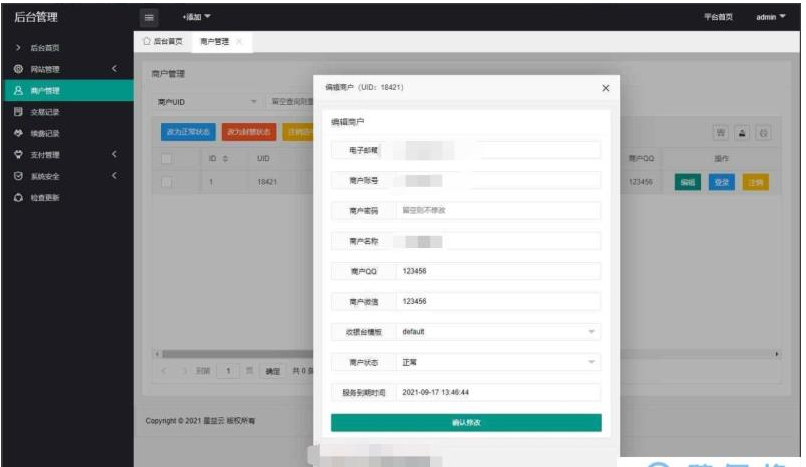
Task: Switch to the 后台首页 tab
Action: (x=162, y=41)
